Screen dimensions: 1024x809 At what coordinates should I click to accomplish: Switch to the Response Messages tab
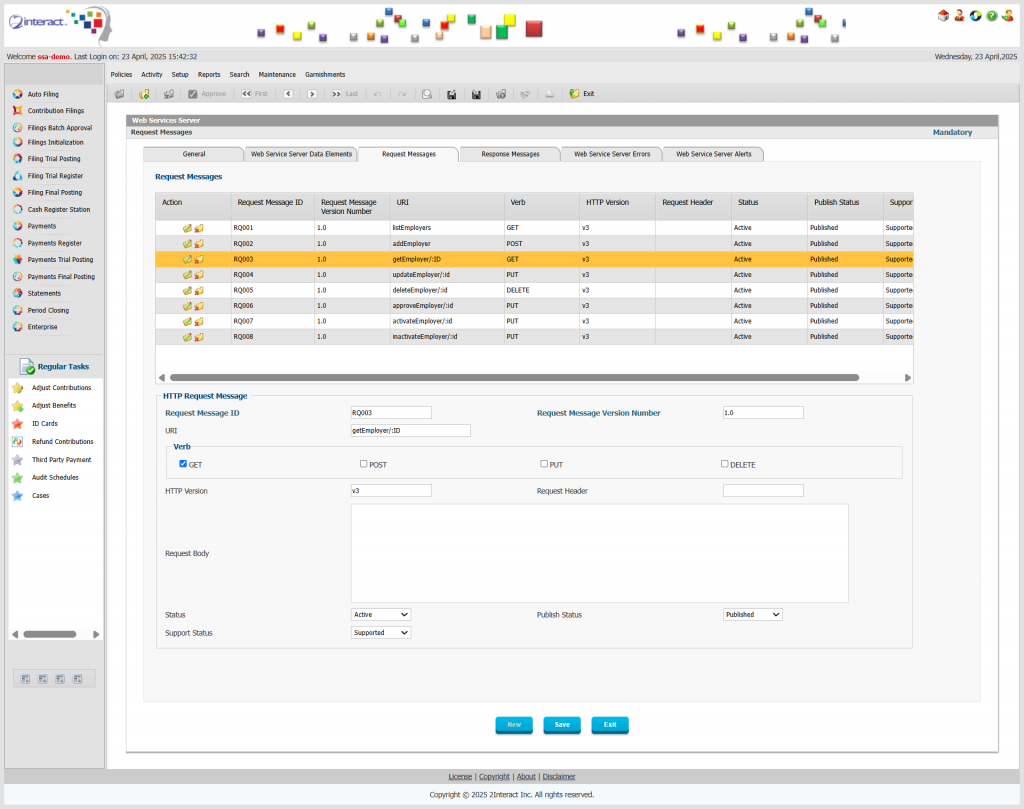(510, 154)
